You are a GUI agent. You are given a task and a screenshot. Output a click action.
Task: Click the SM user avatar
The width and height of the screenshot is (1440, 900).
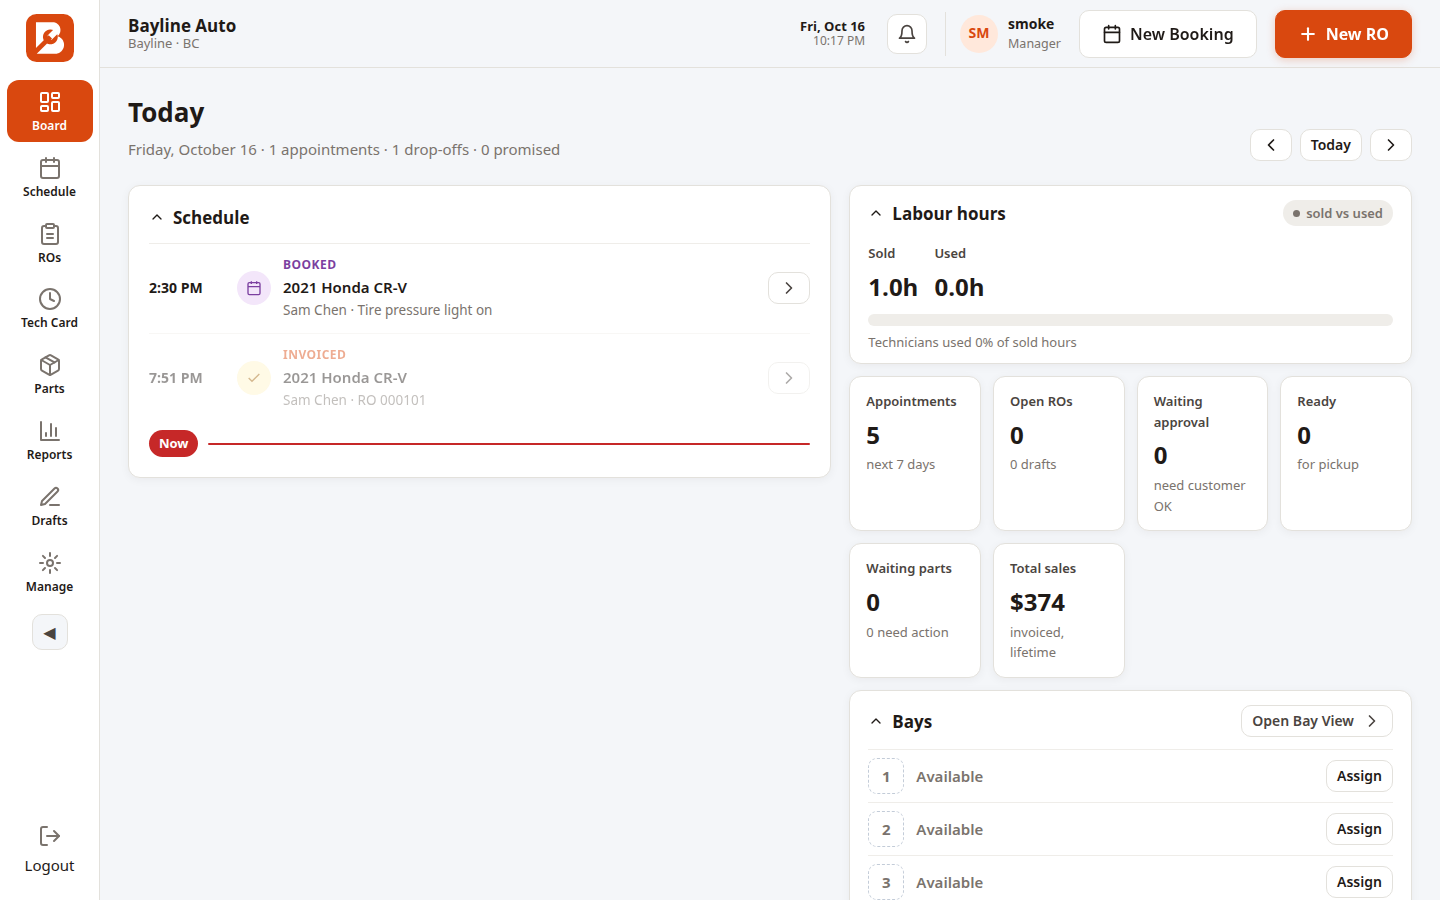pyautogui.click(x=979, y=34)
